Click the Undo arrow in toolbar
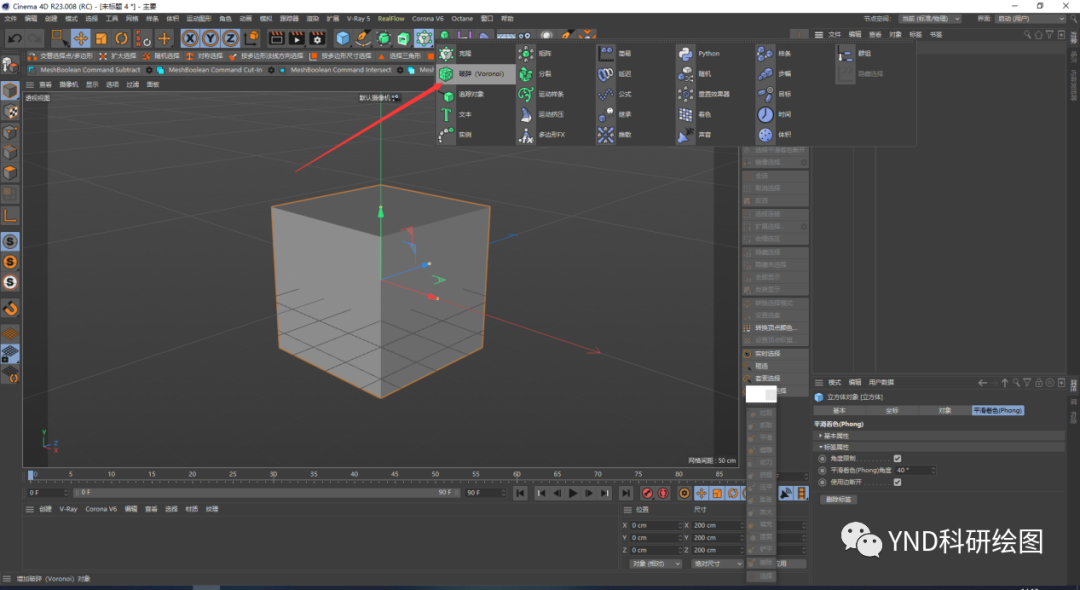The width and height of the screenshot is (1080, 590). 14,39
